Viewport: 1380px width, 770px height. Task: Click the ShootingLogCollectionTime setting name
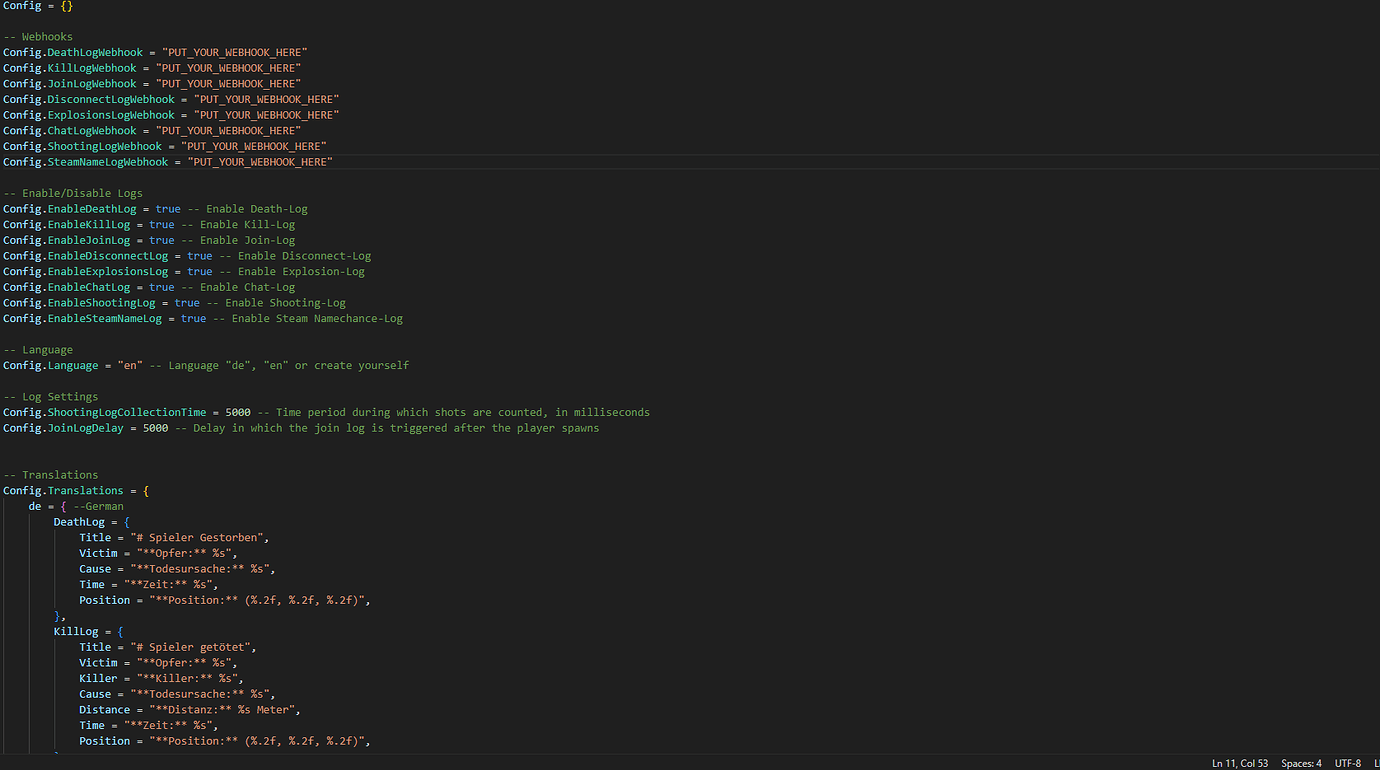(127, 411)
